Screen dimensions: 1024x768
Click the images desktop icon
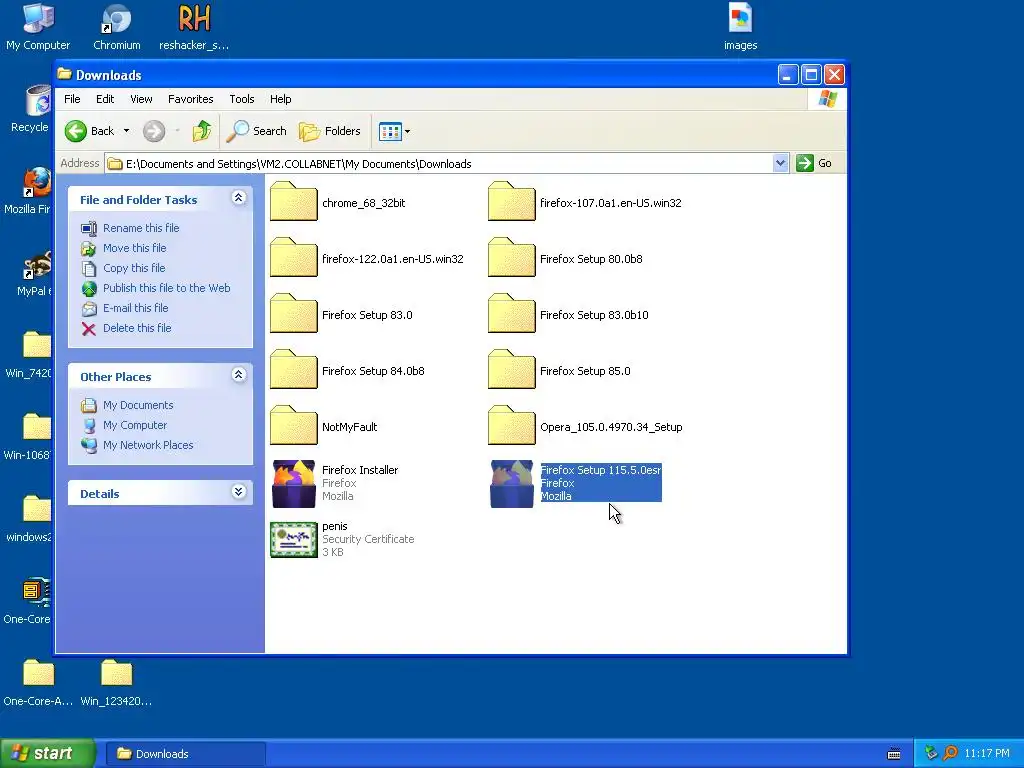pos(741,18)
